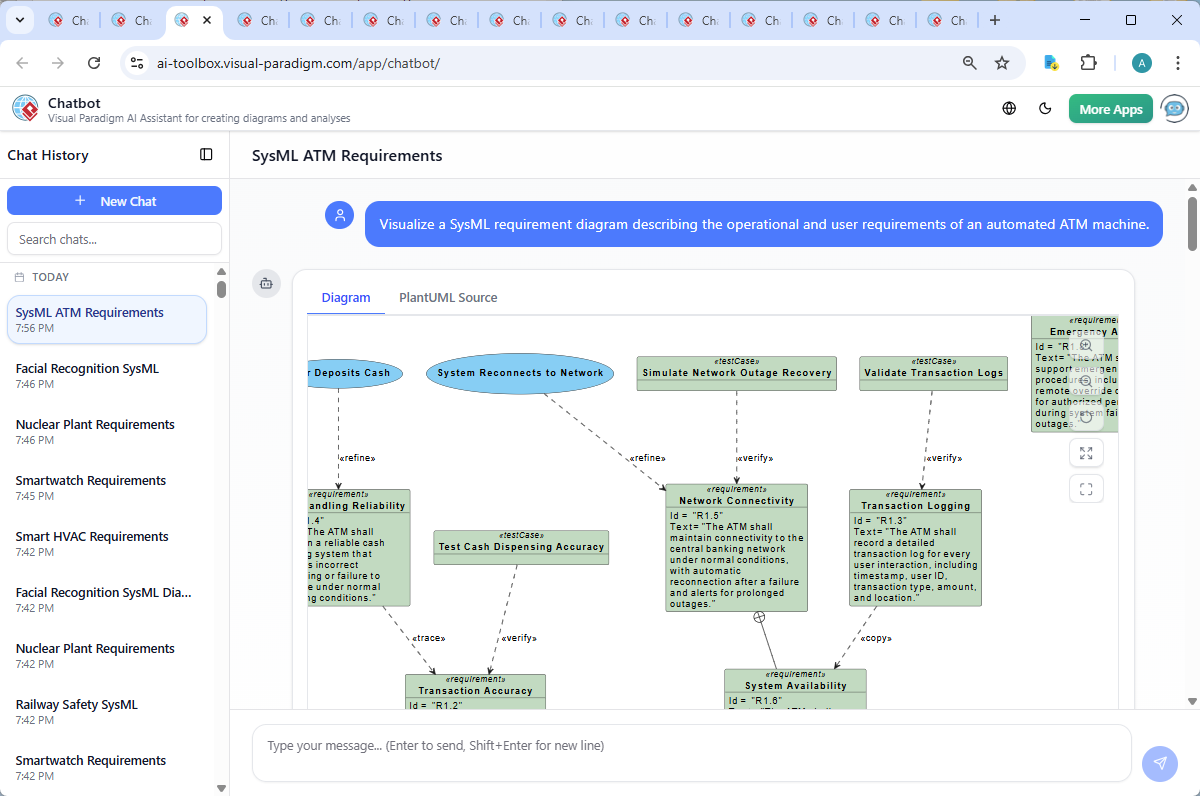Click the Search chats input field

tap(114, 239)
